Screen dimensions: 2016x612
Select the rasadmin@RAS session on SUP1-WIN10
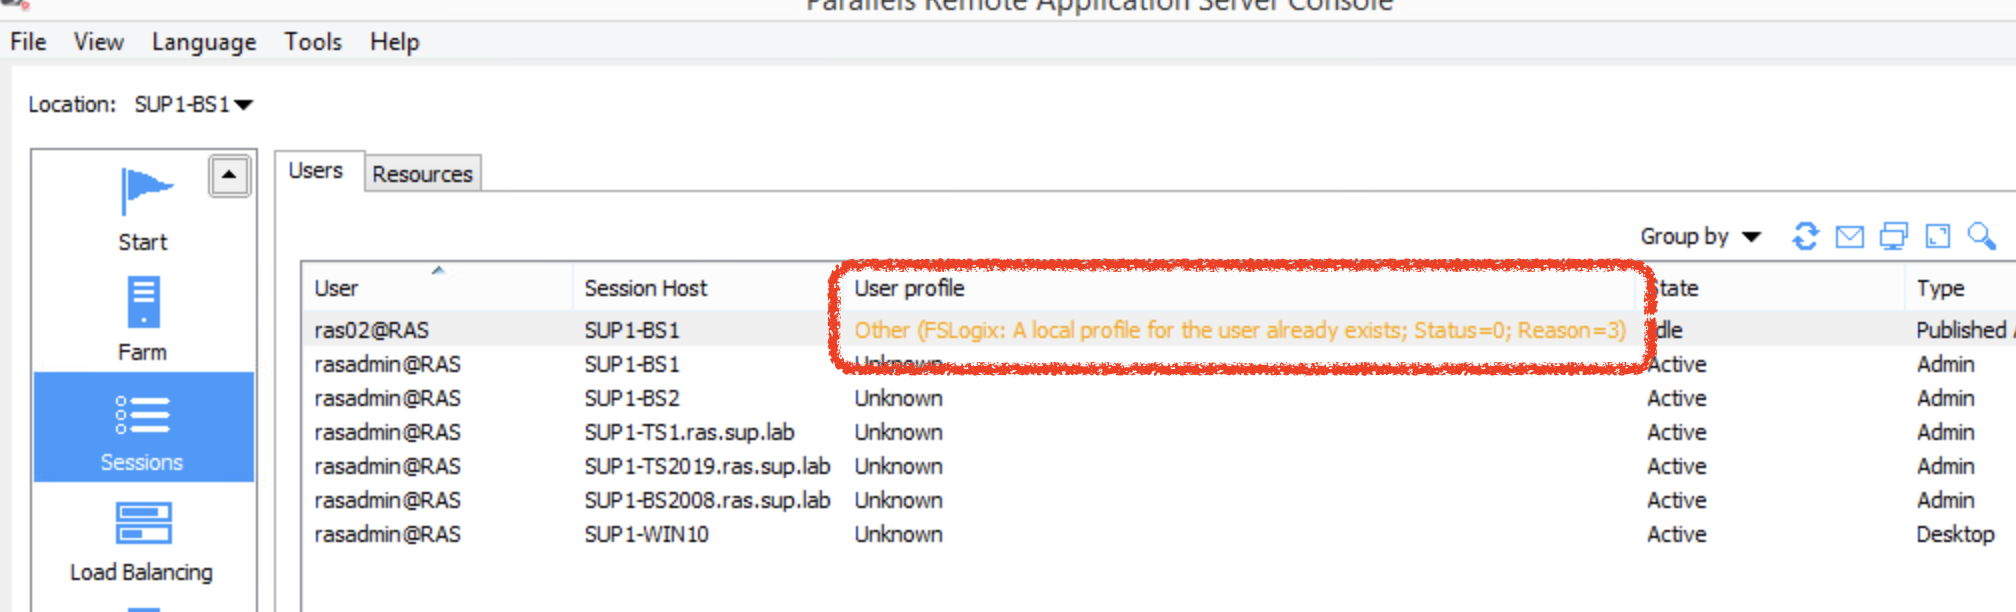coord(387,535)
